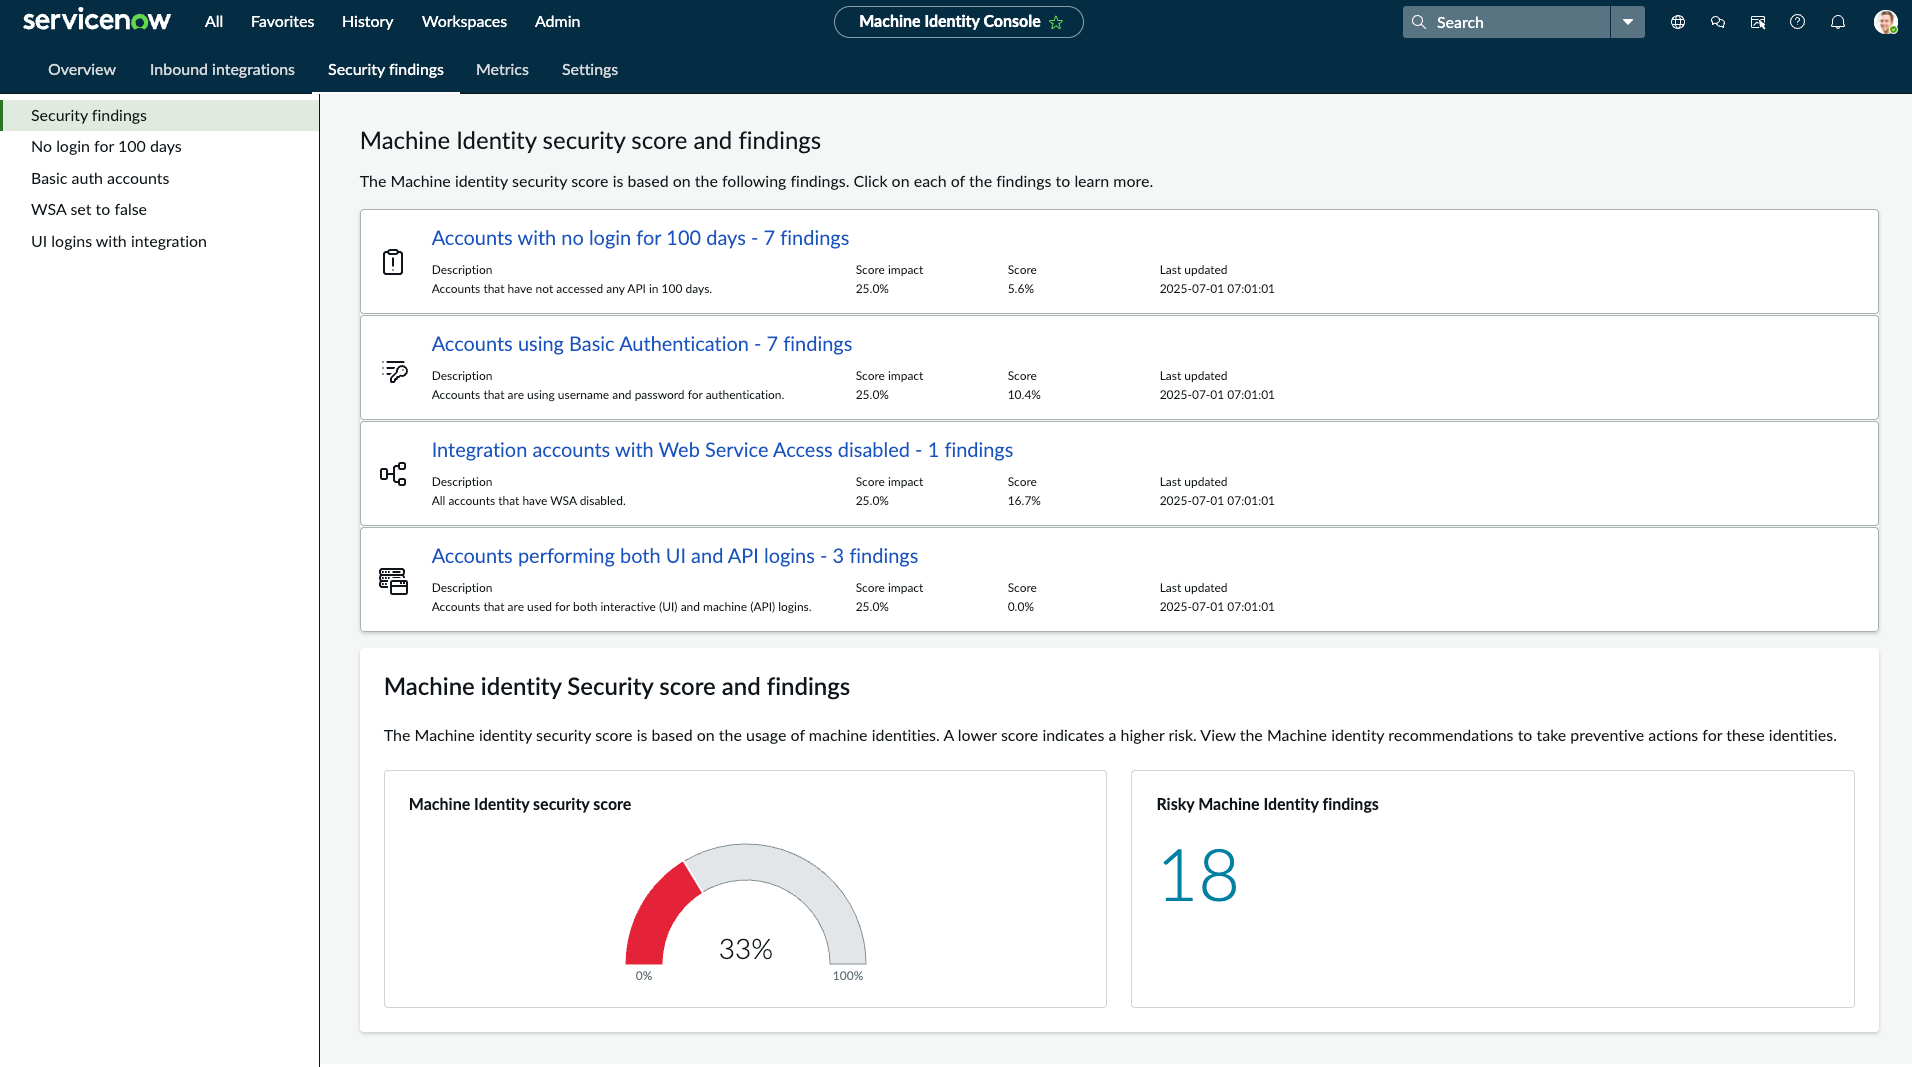
Task: Select WSA set to false sidebar item
Action: pos(160,209)
